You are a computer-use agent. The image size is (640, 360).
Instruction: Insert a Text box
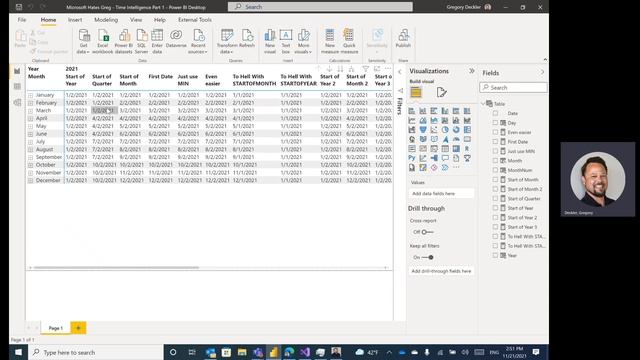click(286, 42)
